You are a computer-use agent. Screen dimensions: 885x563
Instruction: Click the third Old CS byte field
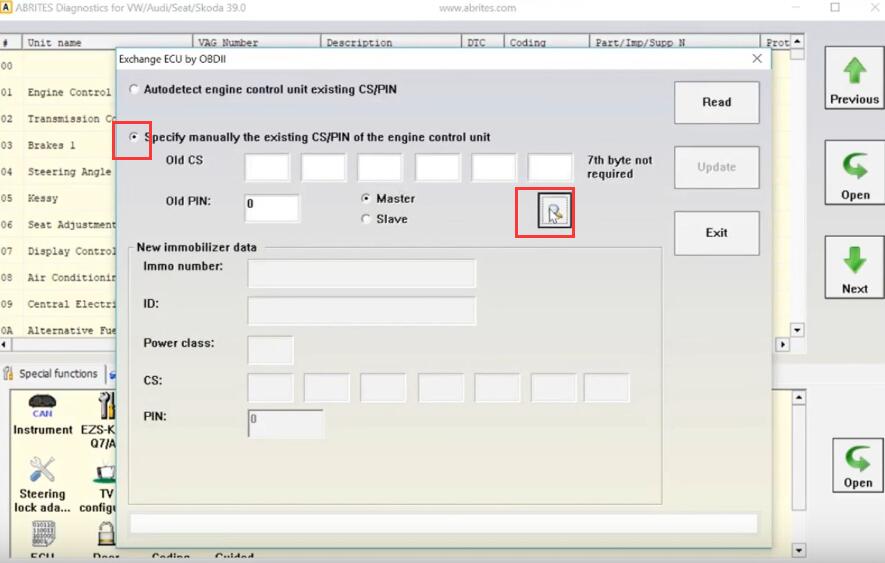(380, 167)
